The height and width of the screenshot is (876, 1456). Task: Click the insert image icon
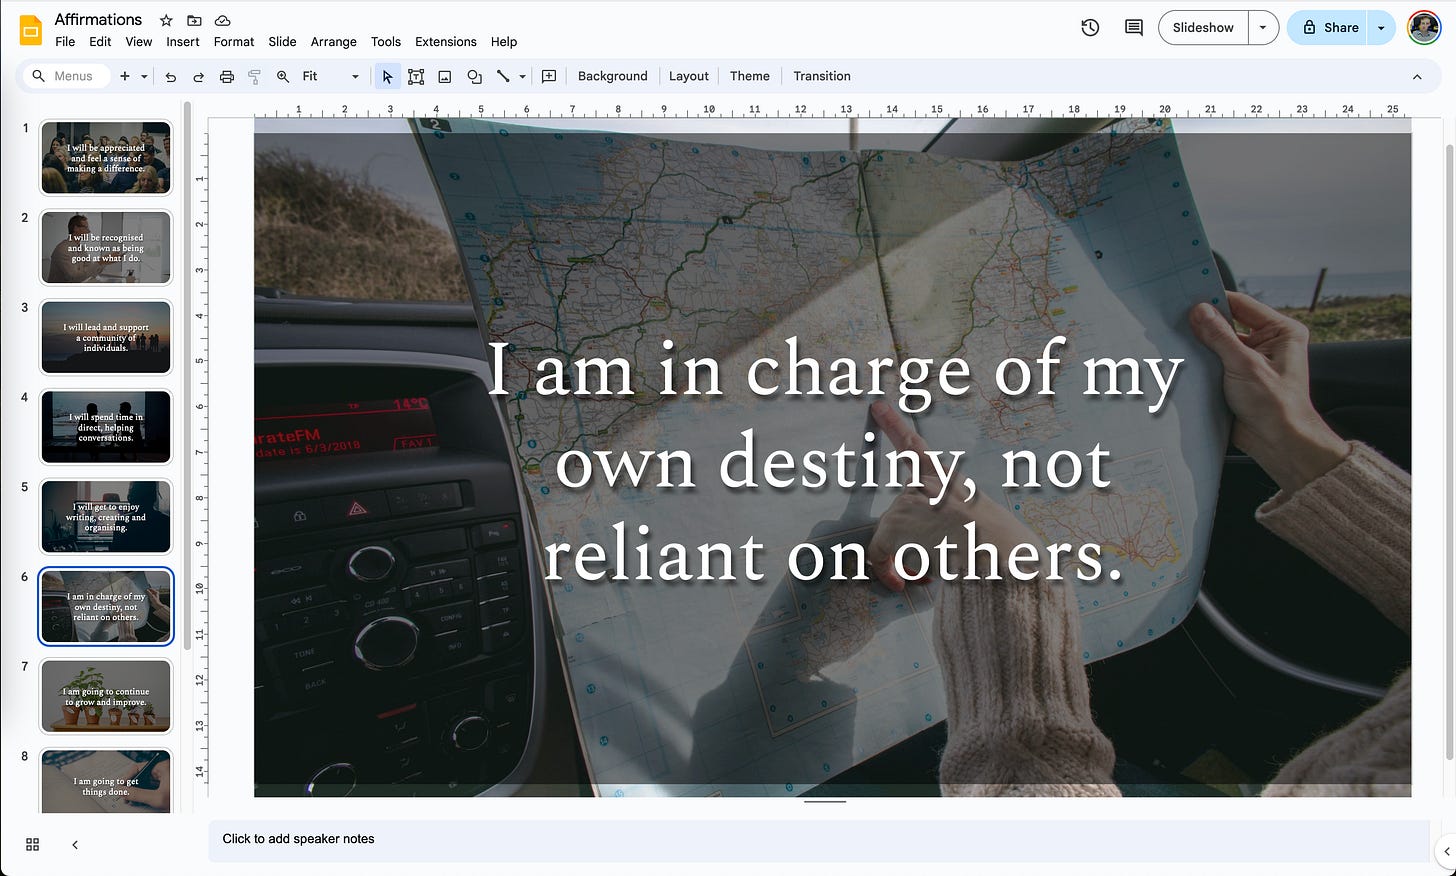(445, 77)
